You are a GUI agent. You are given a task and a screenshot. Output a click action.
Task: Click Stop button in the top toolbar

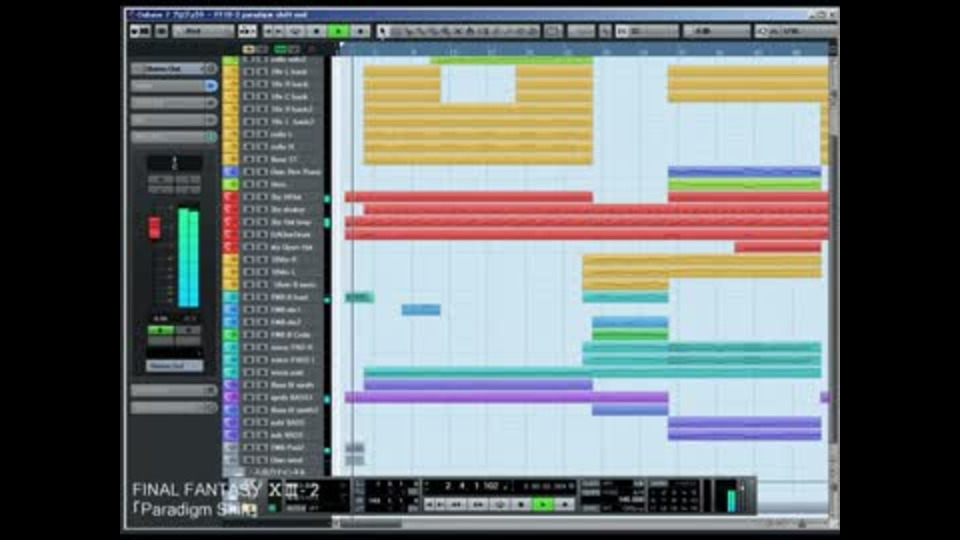tap(317, 31)
